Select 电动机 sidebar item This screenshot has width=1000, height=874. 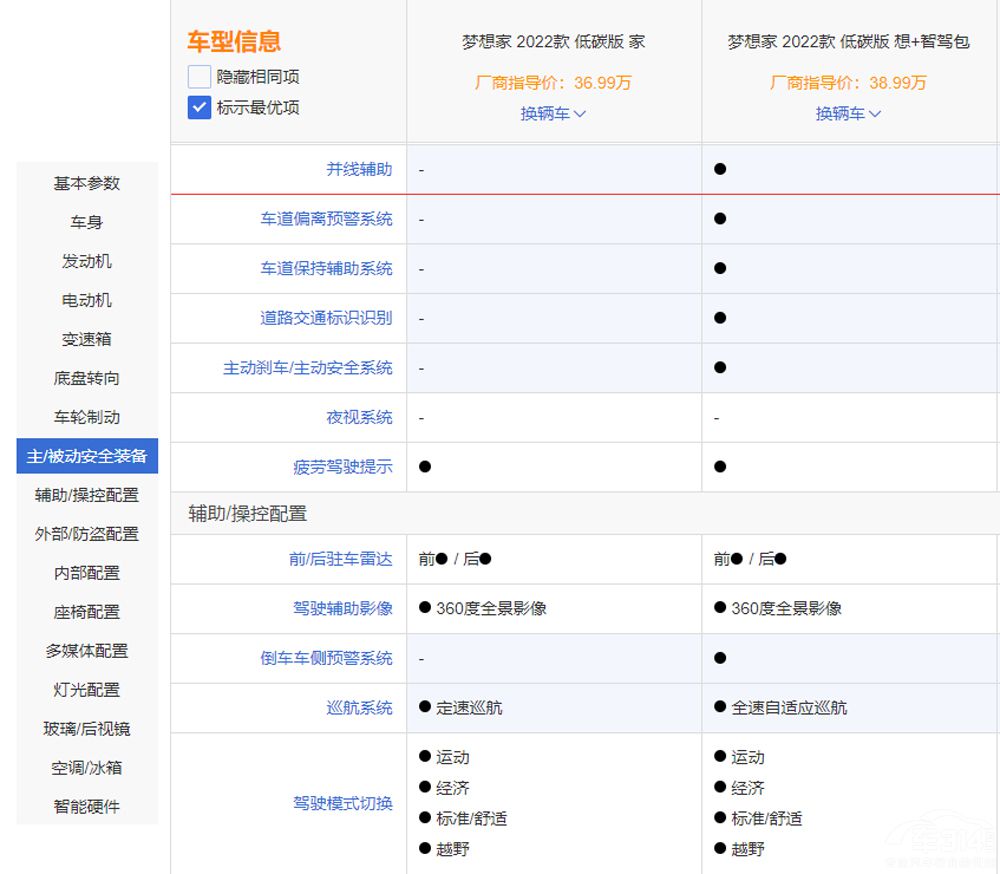click(x=87, y=300)
